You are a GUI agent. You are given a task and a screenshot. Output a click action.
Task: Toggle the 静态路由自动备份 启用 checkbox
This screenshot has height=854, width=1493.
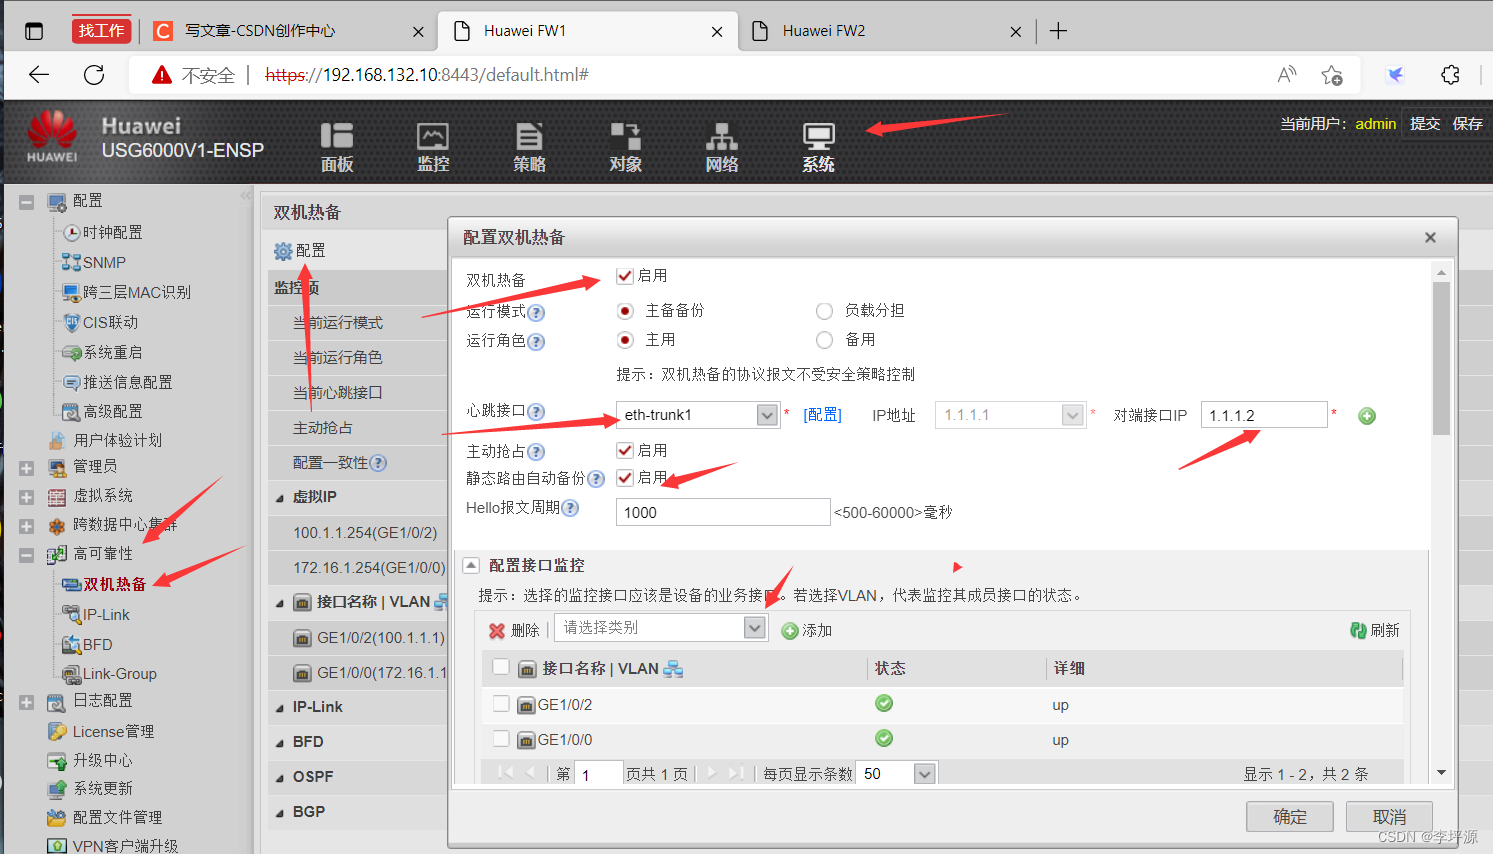tap(625, 478)
